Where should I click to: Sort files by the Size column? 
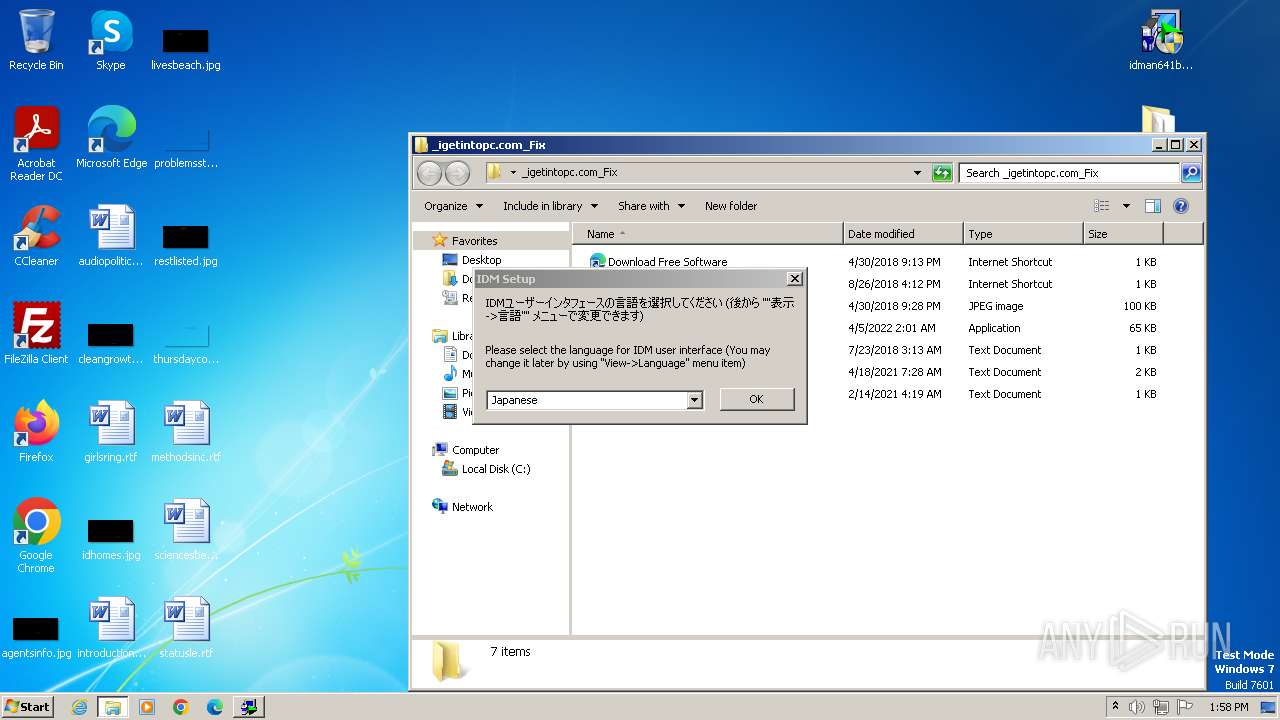[x=1123, y=234]
